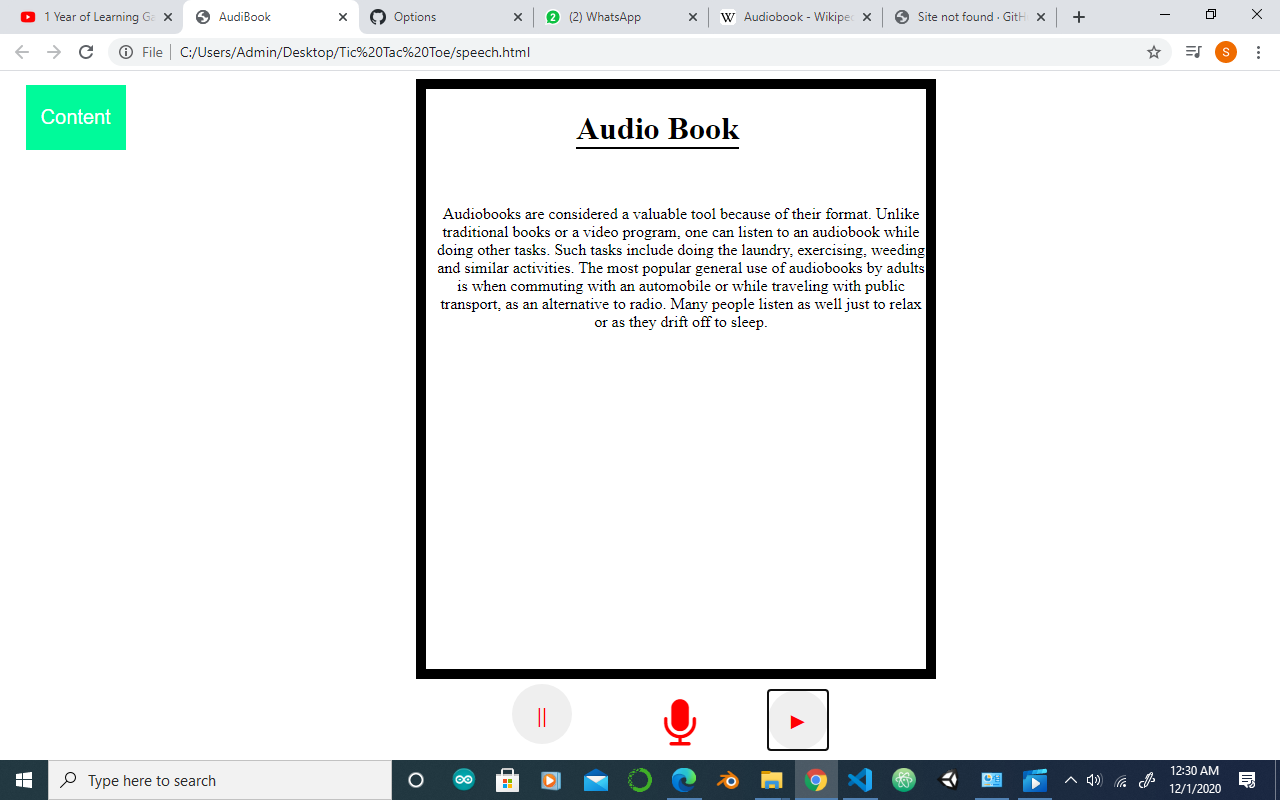Open the Mail app from the taskbar
Image resolution: width=1280 pixels, height=800 pixels.
596,780
